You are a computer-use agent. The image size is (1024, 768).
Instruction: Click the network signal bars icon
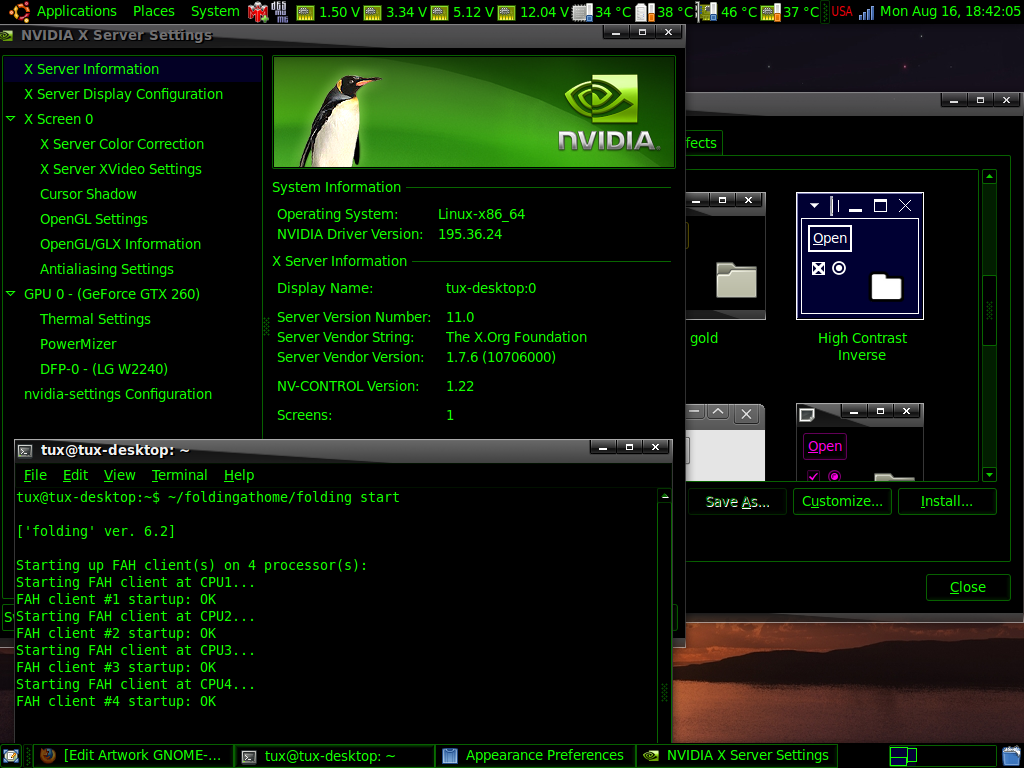[x=866, y=12]
